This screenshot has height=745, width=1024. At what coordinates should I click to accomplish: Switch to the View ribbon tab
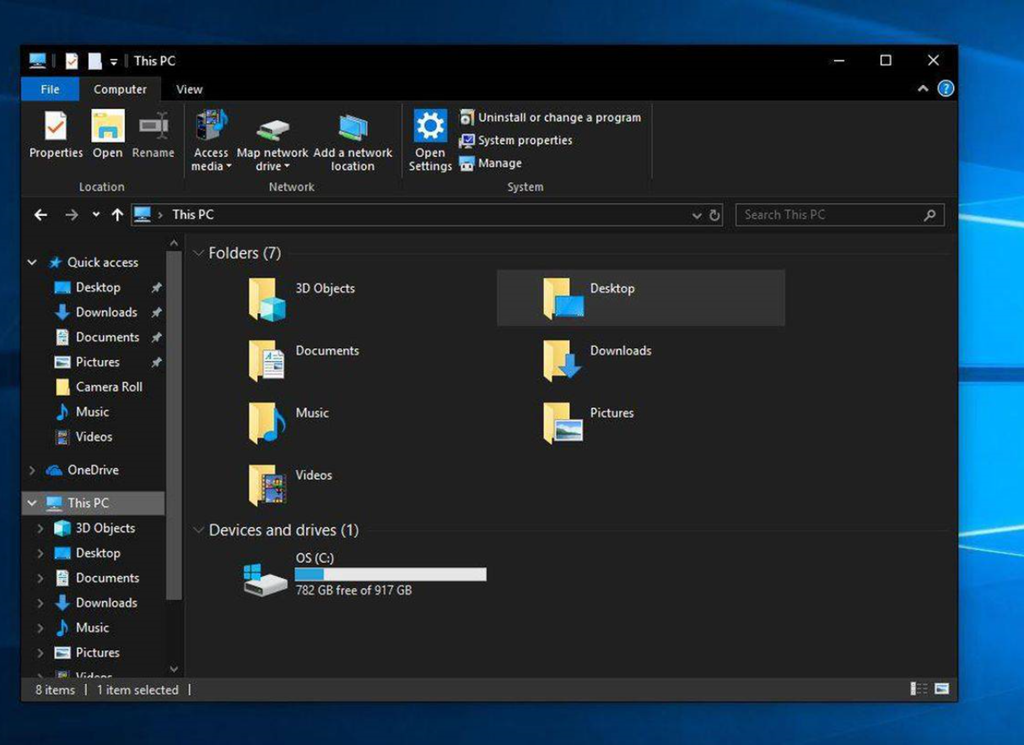click(189, 89)
